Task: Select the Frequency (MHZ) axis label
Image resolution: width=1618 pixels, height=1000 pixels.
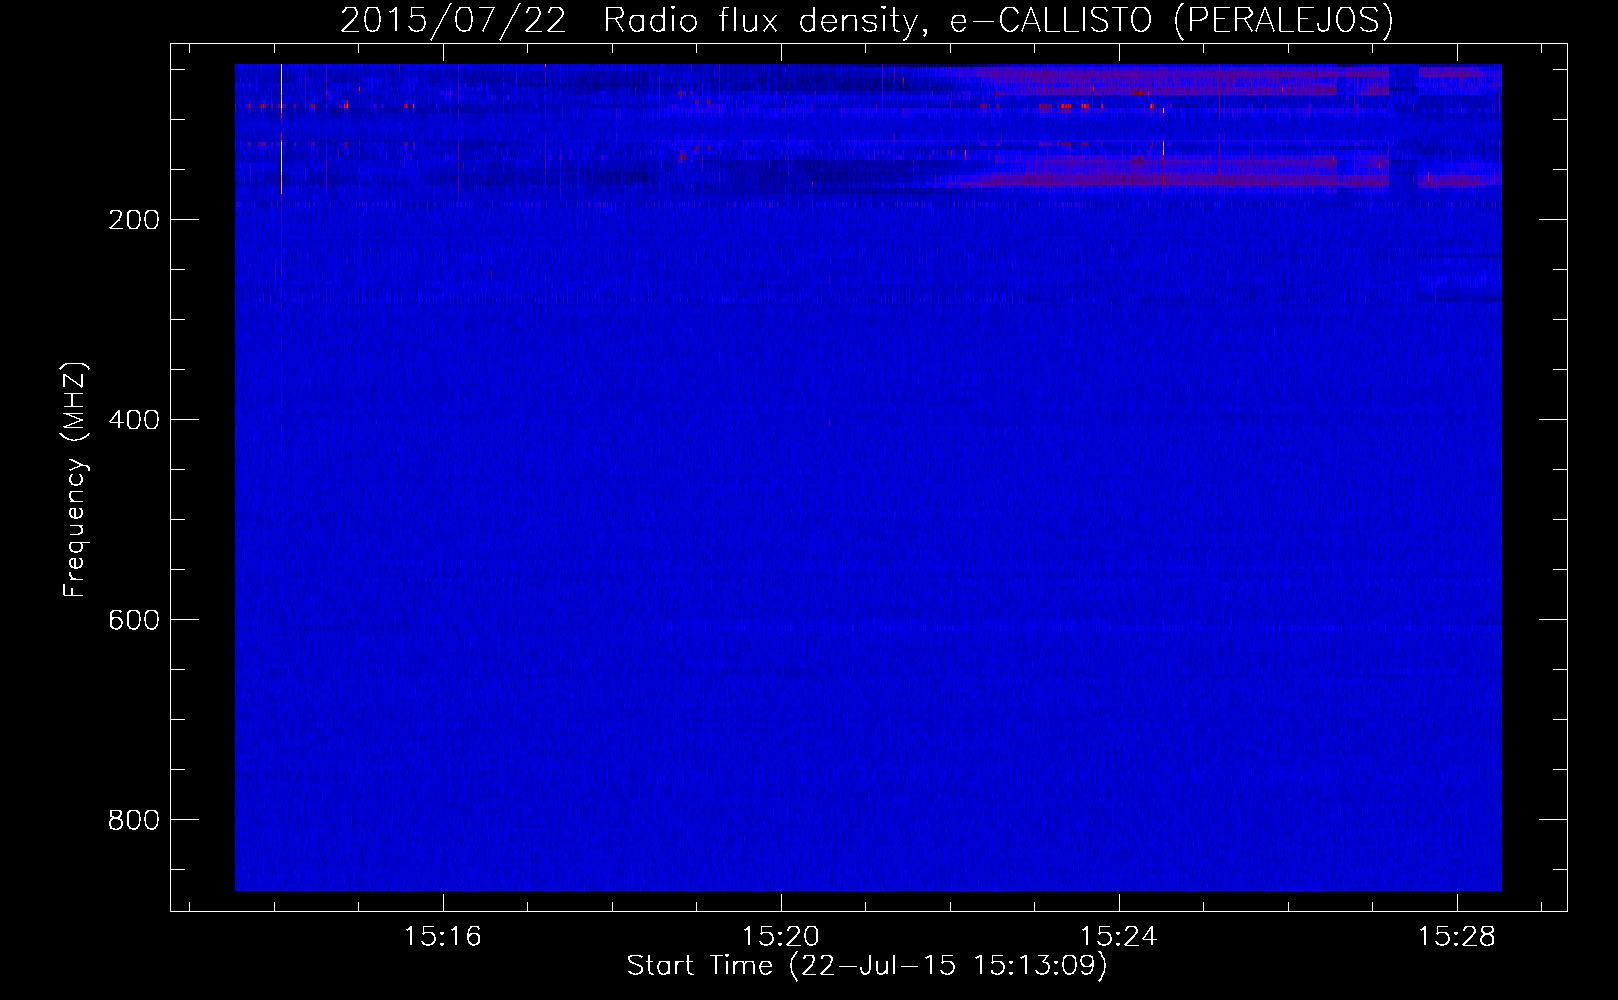Action: point(75,479)
